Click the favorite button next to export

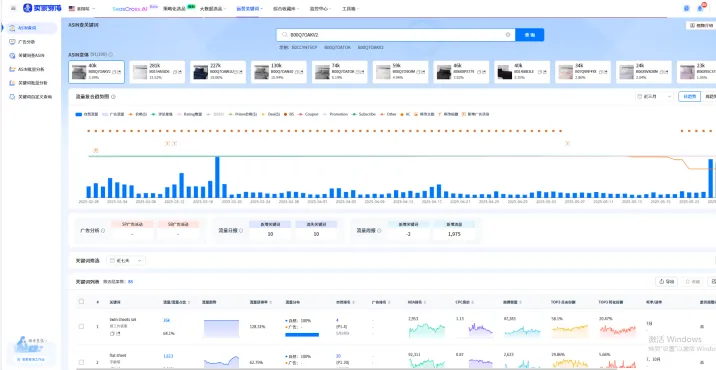692,282
